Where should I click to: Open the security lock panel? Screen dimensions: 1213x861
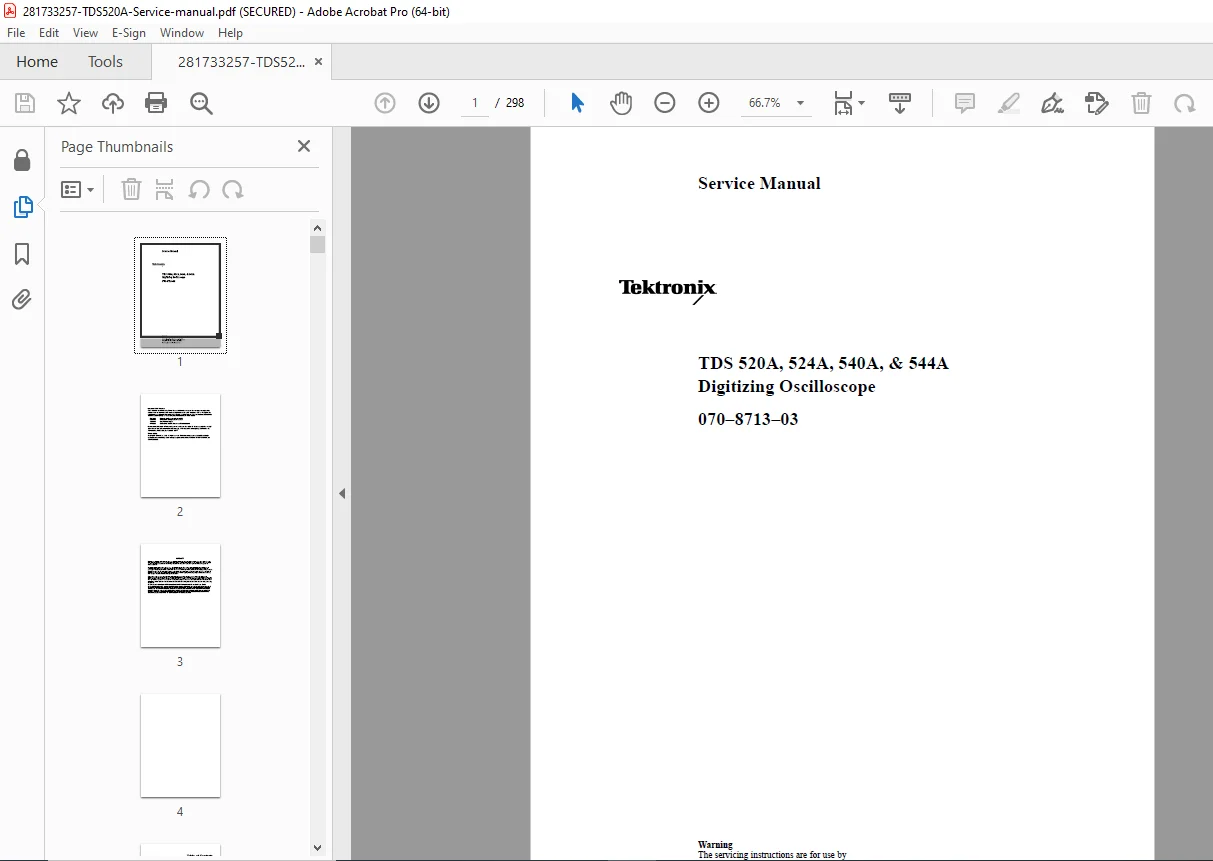(x=22, y=160)
